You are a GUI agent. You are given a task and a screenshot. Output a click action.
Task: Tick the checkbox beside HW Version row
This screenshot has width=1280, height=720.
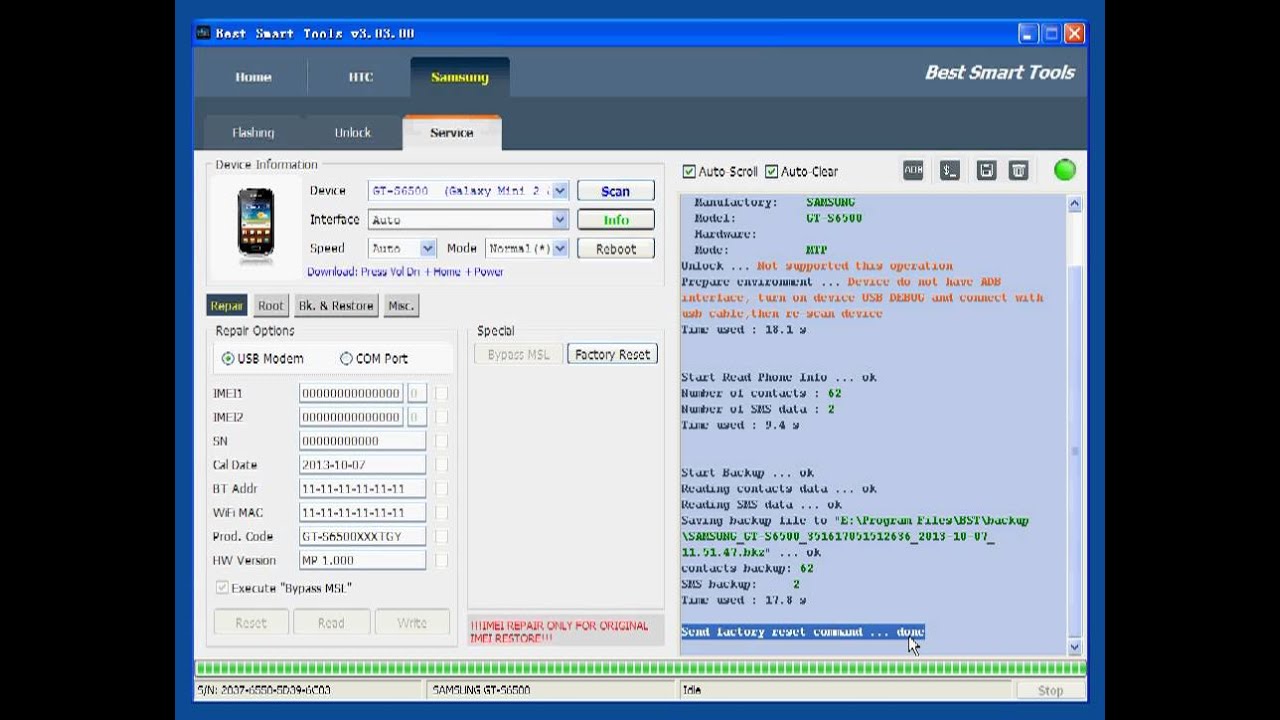pyautogui.click(x=441, y=561)
